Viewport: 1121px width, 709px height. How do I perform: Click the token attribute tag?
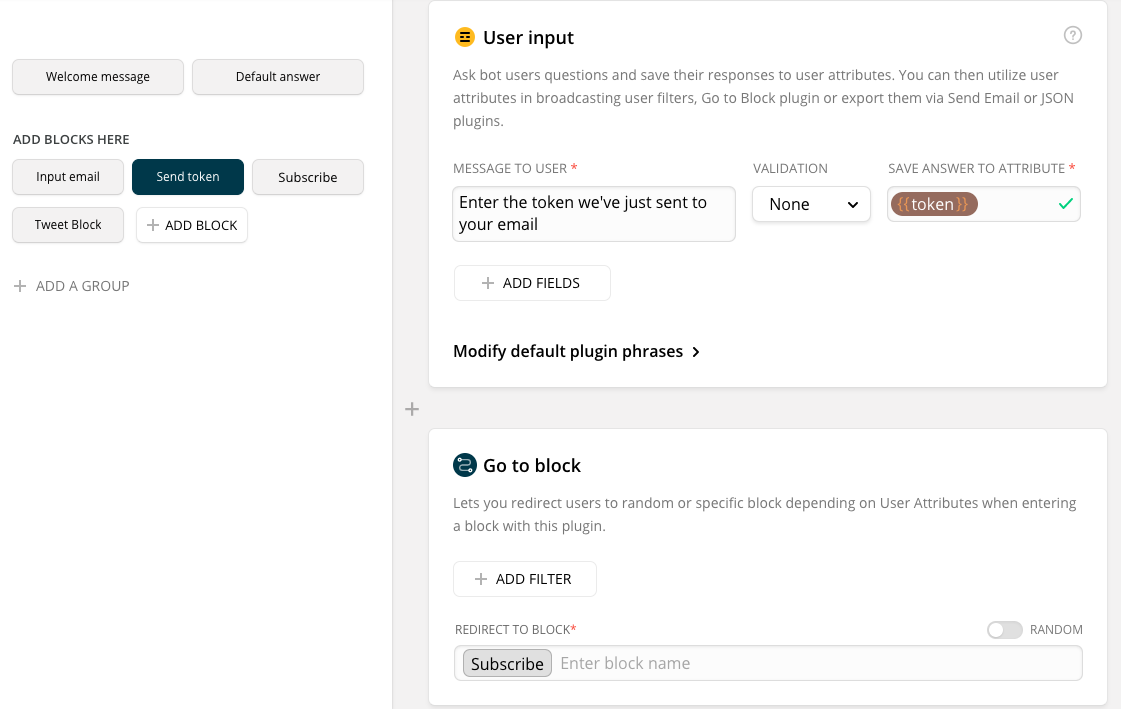point(933,204)
